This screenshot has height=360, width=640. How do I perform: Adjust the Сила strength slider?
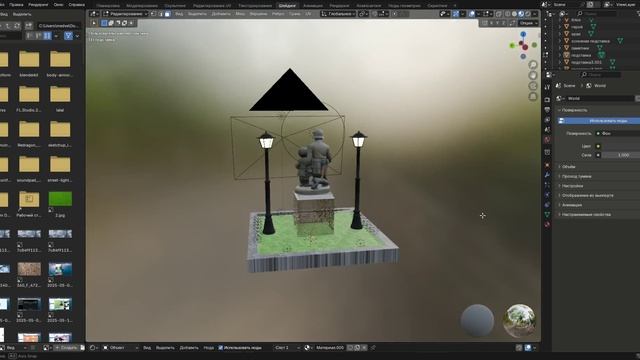[x=621, y=155]
